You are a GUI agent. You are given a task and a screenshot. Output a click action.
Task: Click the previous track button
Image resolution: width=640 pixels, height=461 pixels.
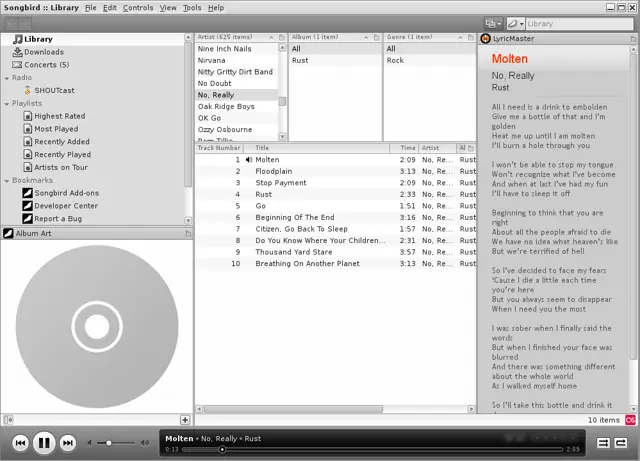click(x=20, y=443)
